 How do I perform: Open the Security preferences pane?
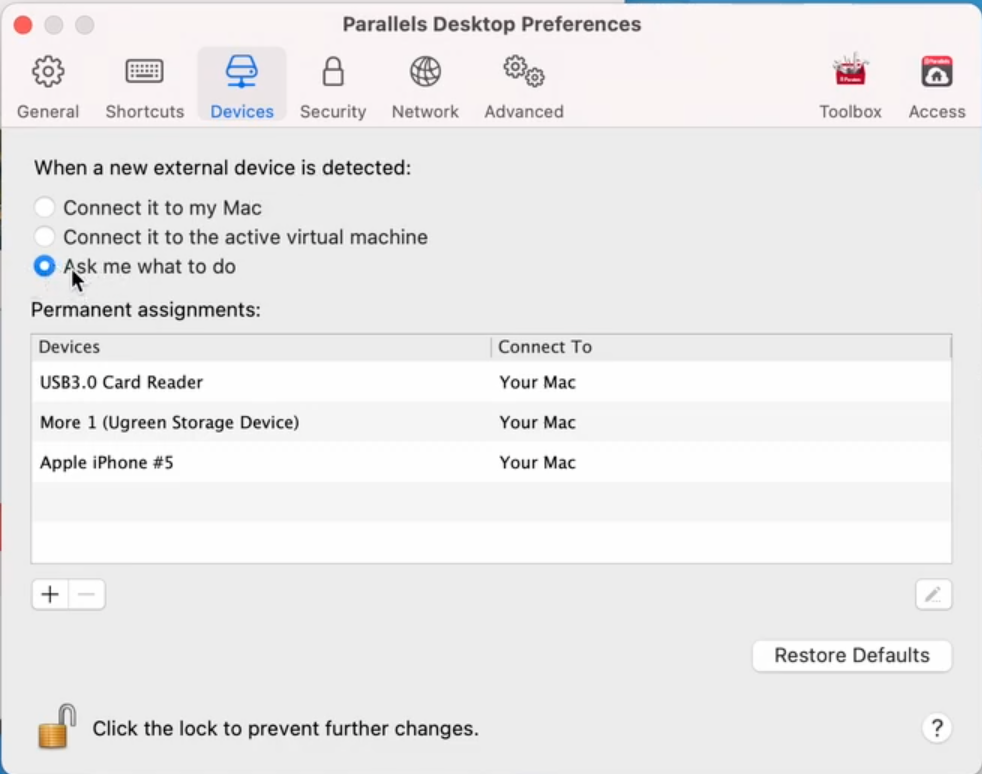coord(332,85)
